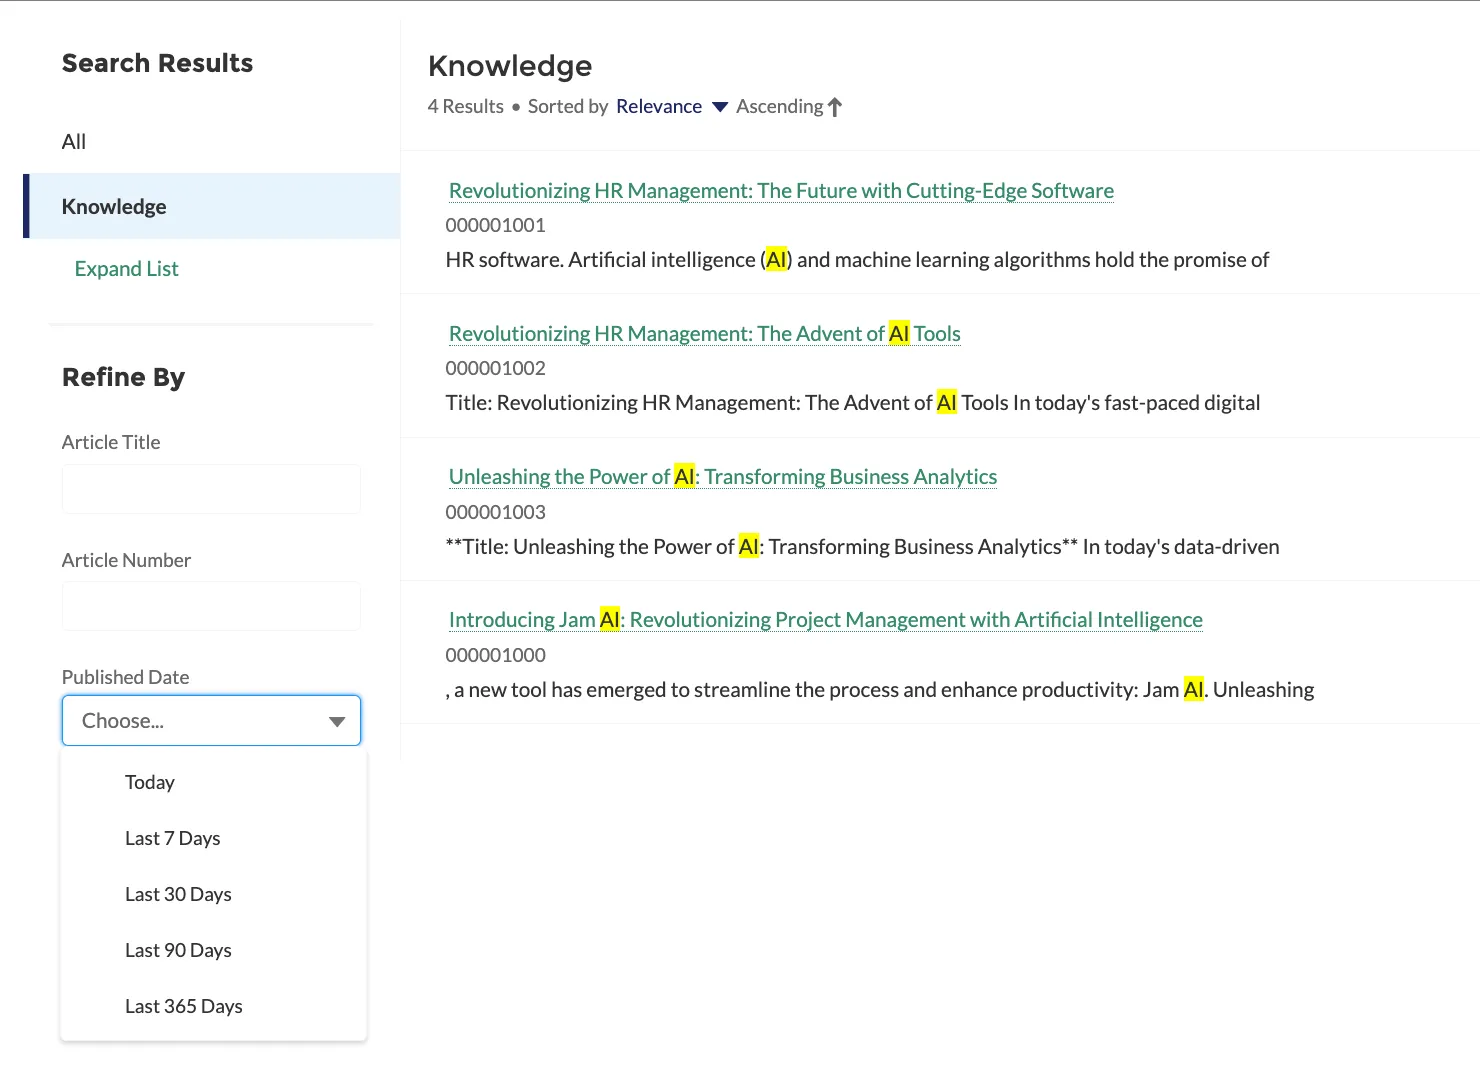This screenshot has width=1480, height=1068.
Task: Select the Knowledge search category
Action: [114, 206]
